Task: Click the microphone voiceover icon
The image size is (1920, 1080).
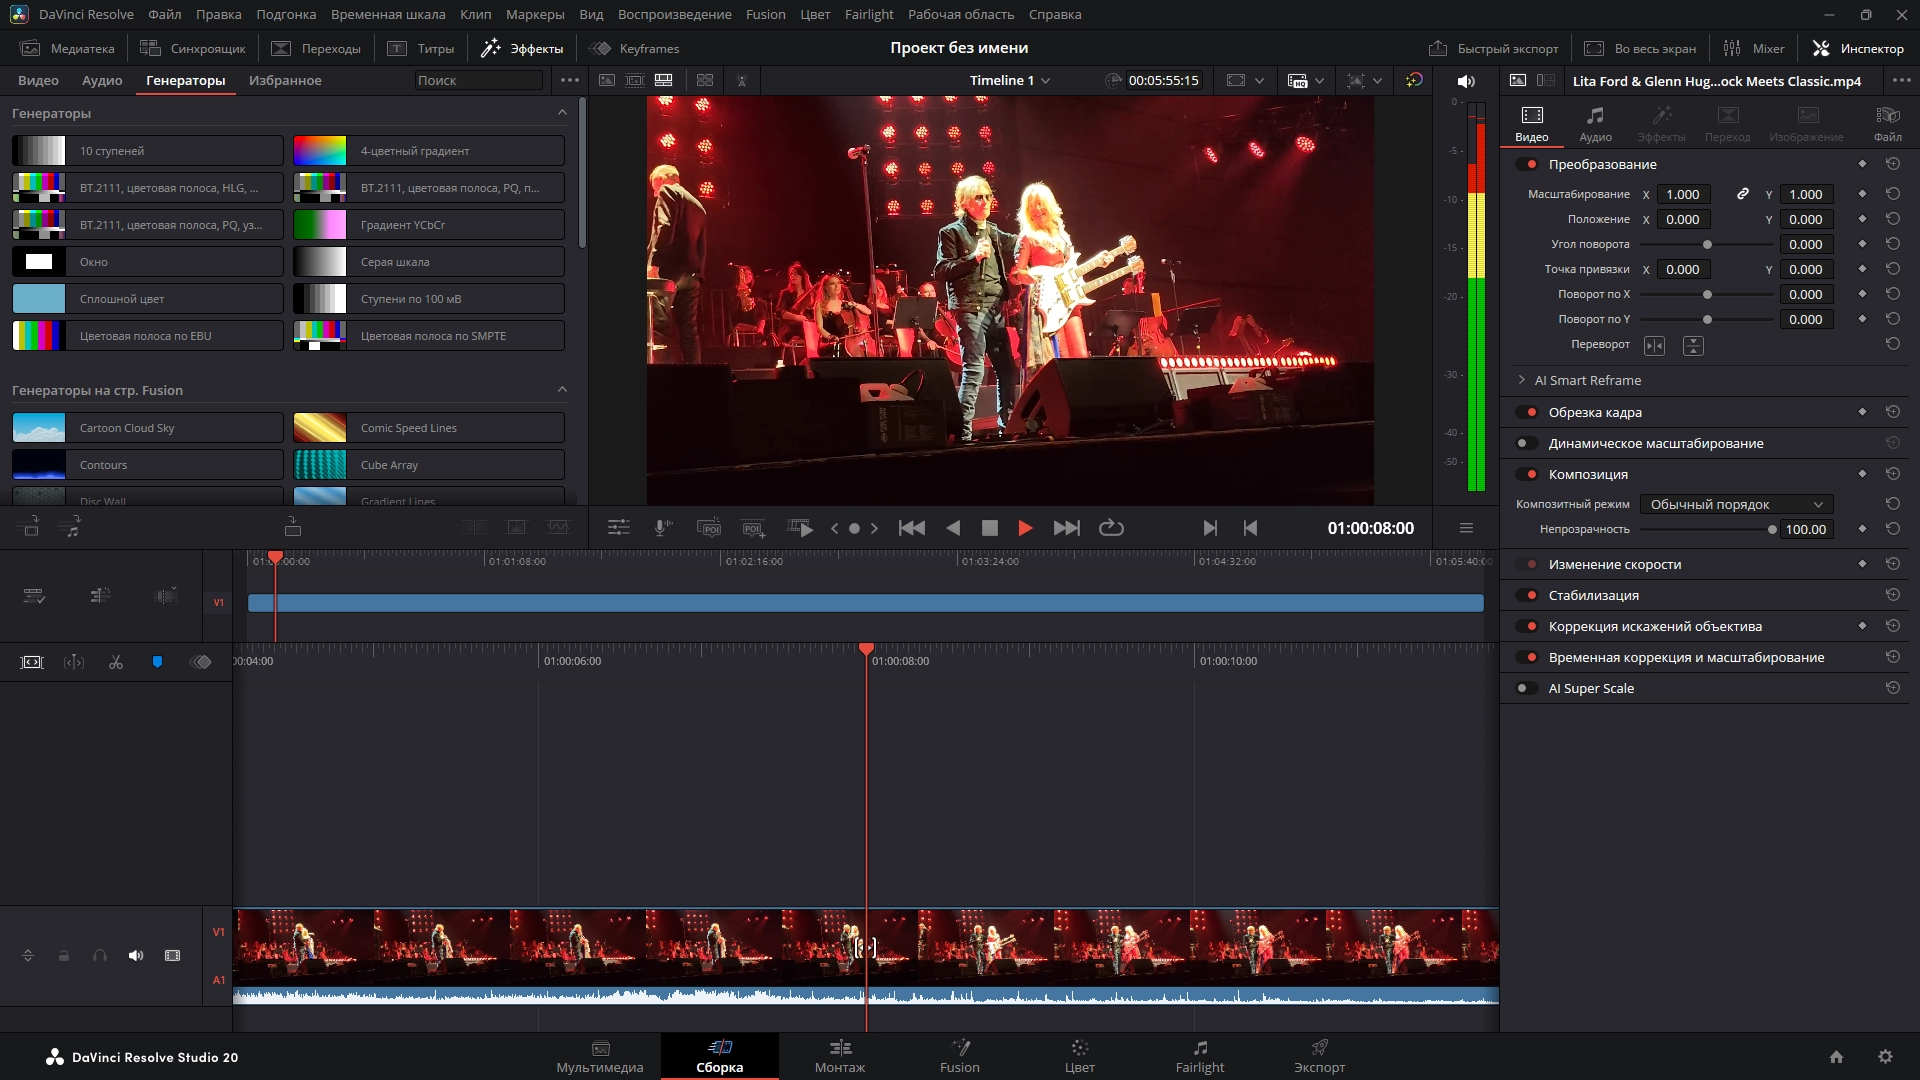Action: click(662, 528)
